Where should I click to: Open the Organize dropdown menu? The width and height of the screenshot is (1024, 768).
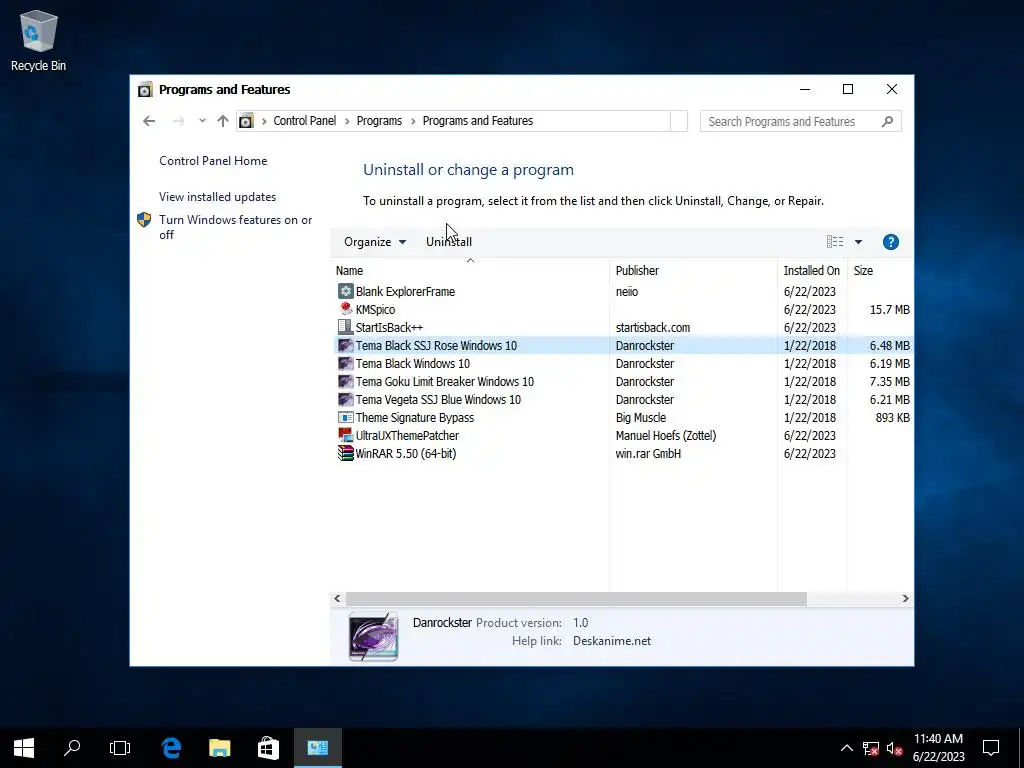coord(375,242)
